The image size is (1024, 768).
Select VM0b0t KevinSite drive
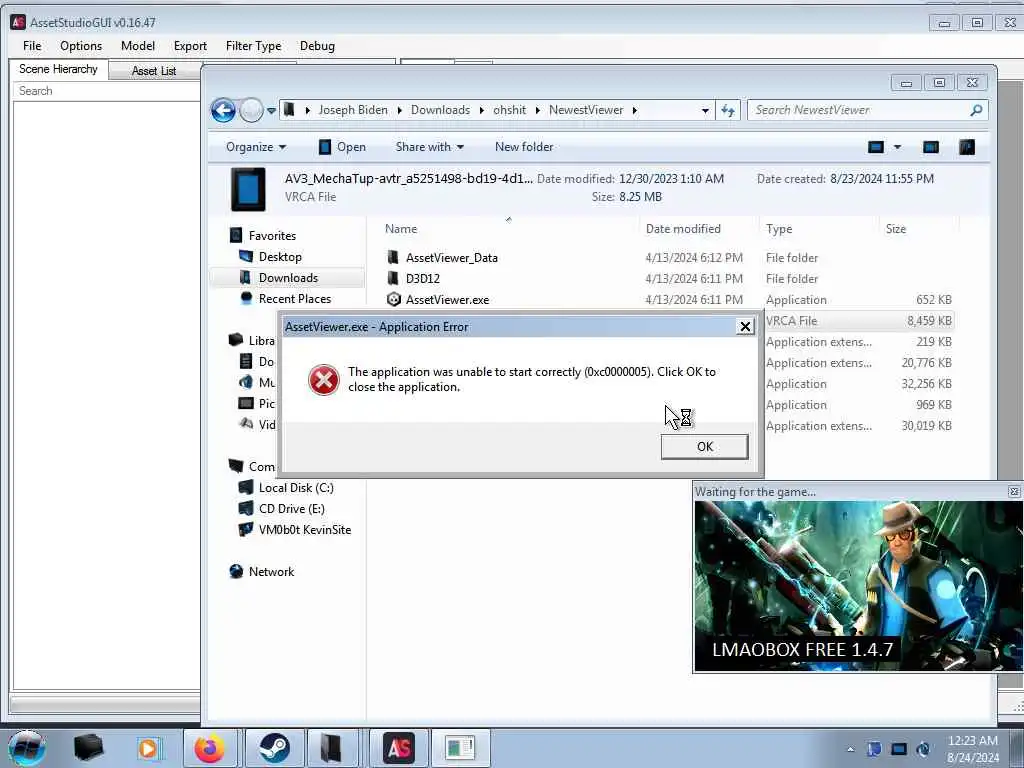pyautogui.click(x=304, y=530)
